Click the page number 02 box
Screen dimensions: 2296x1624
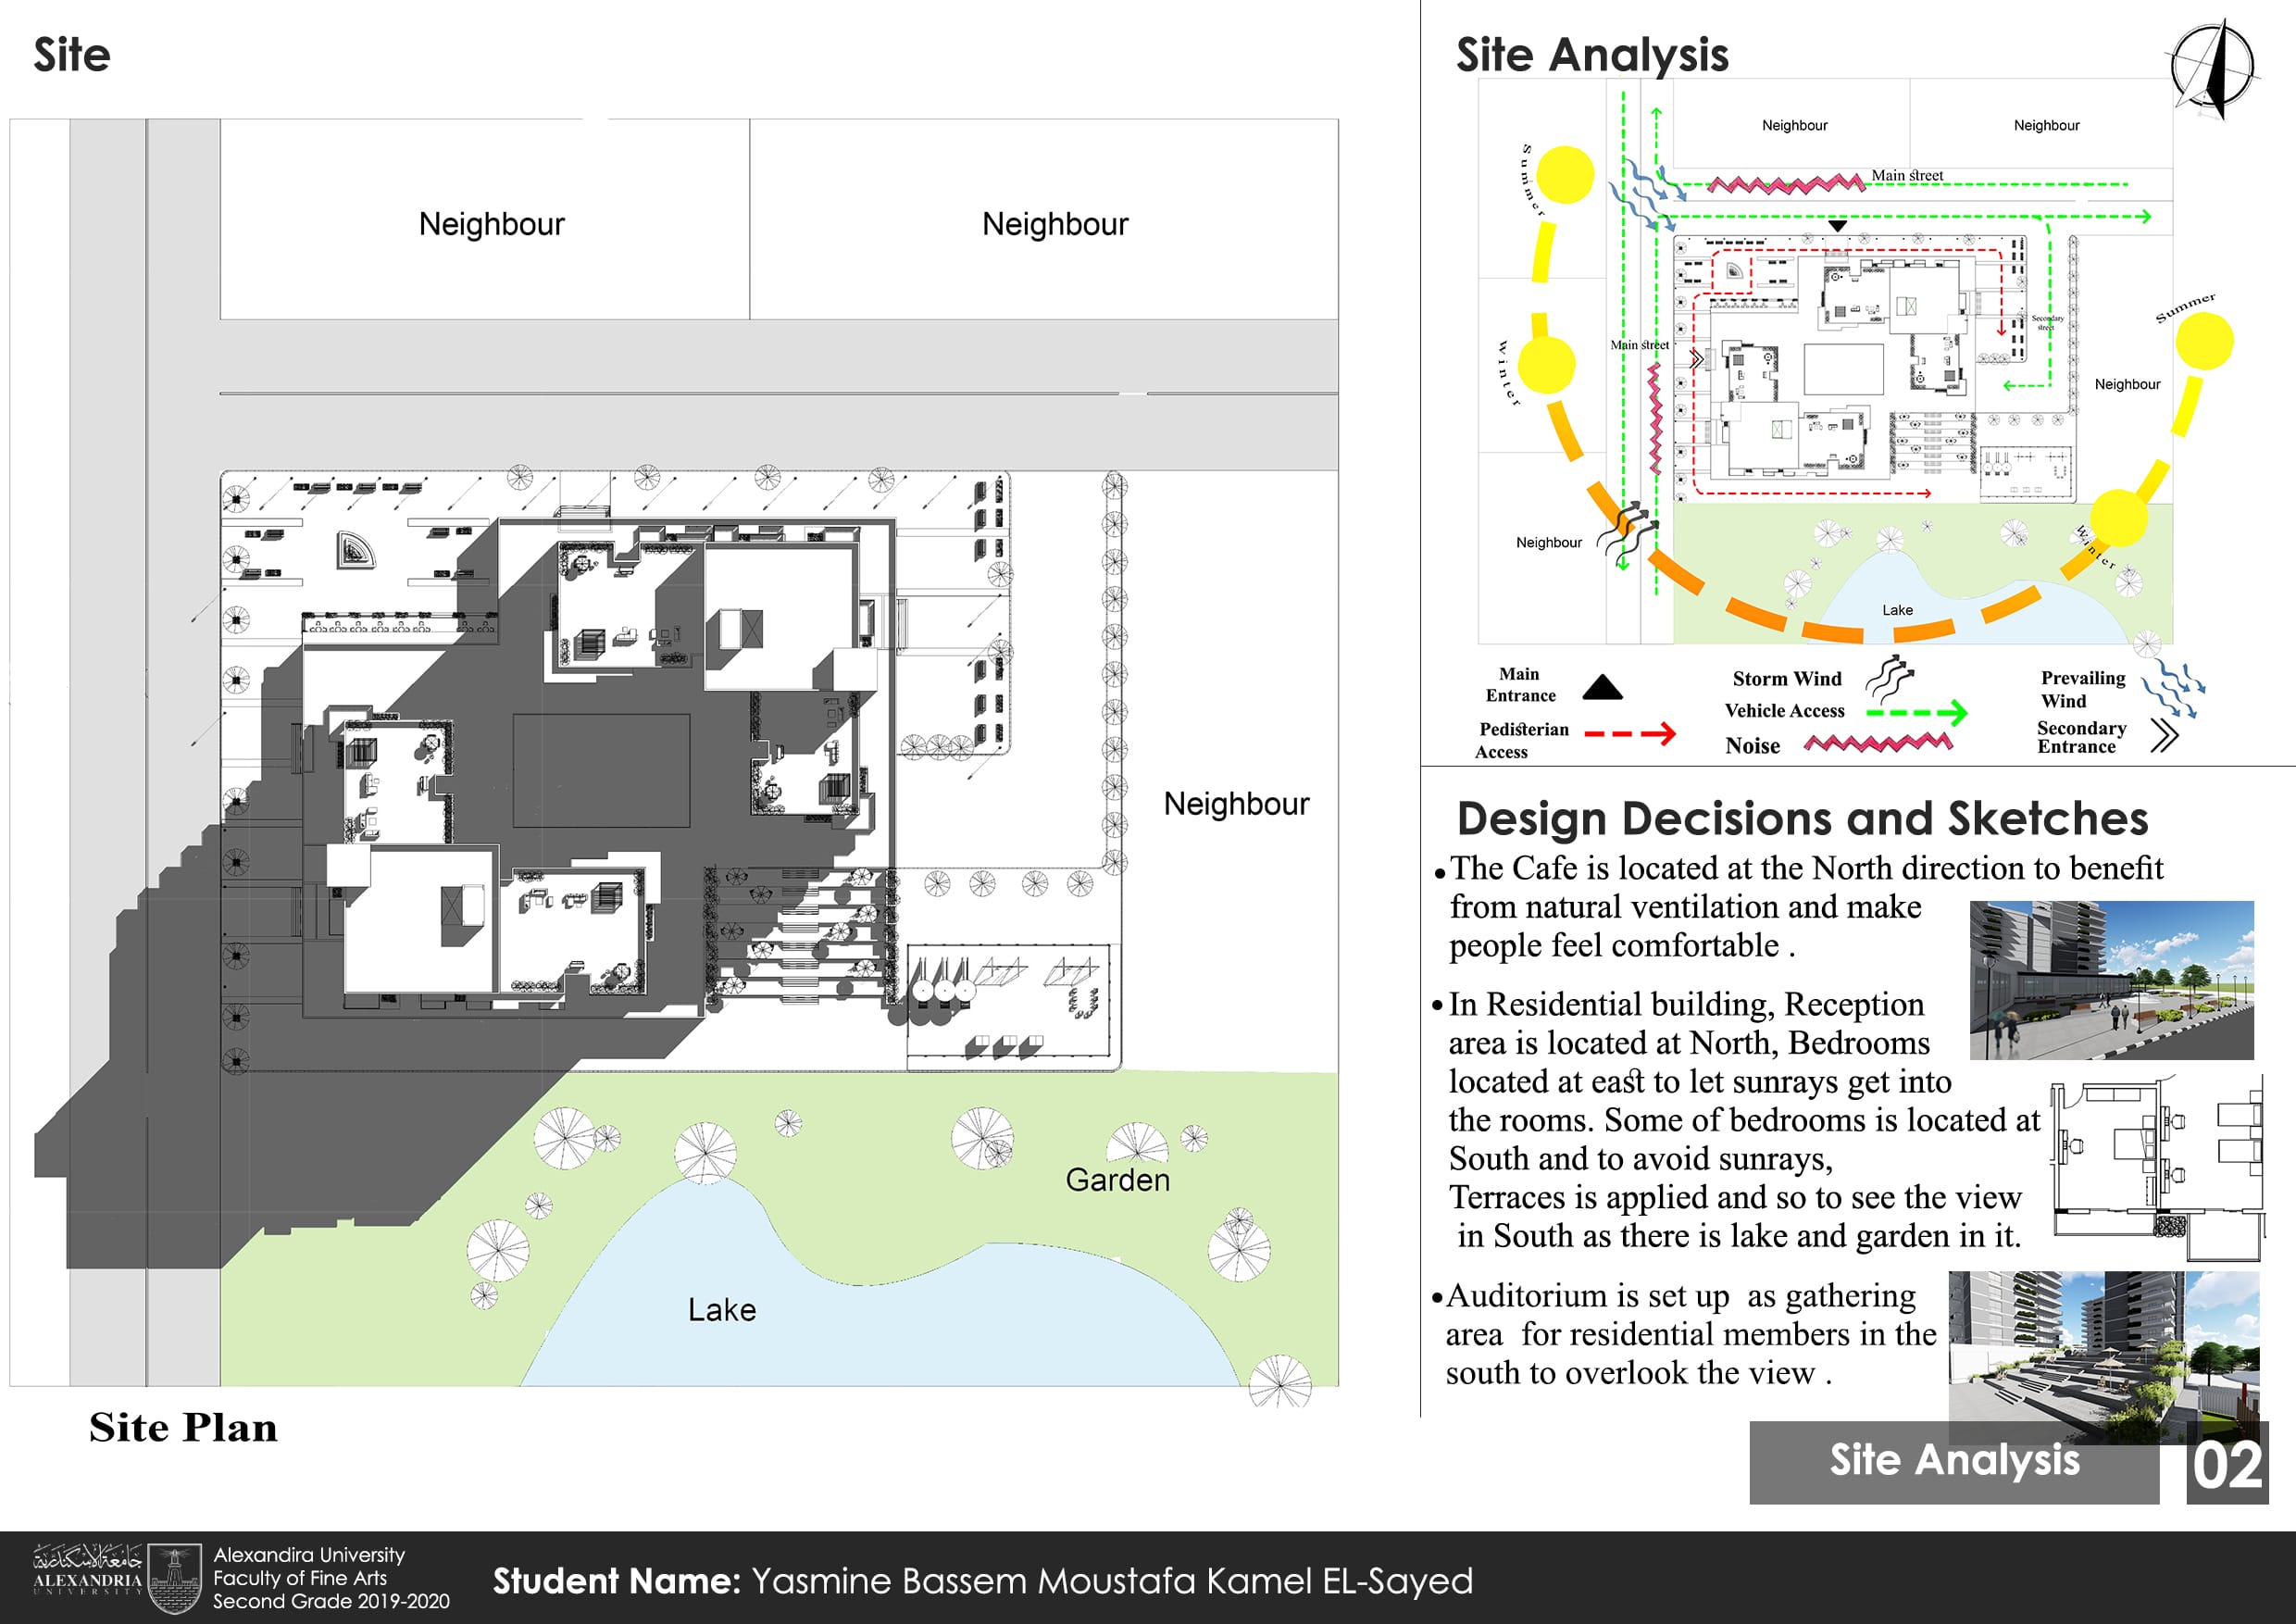click(x=2227, y=1464)
